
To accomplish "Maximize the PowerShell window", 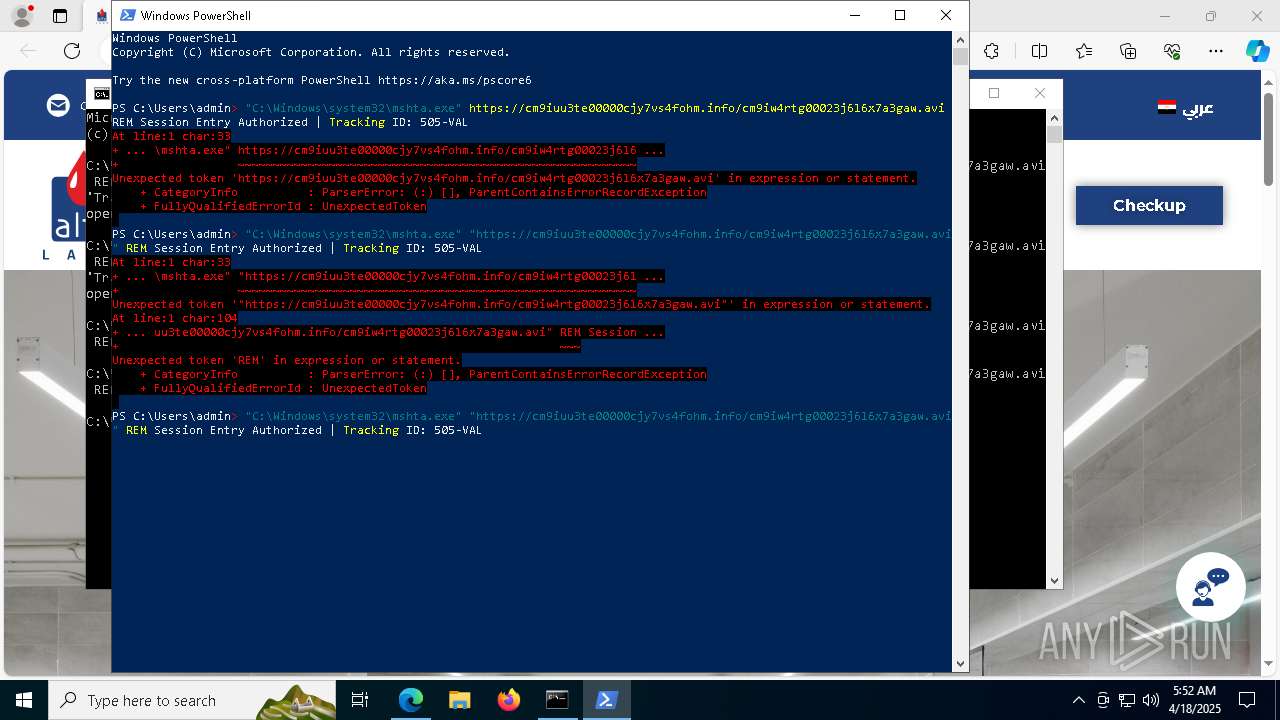I will click(x=900, y=15).
